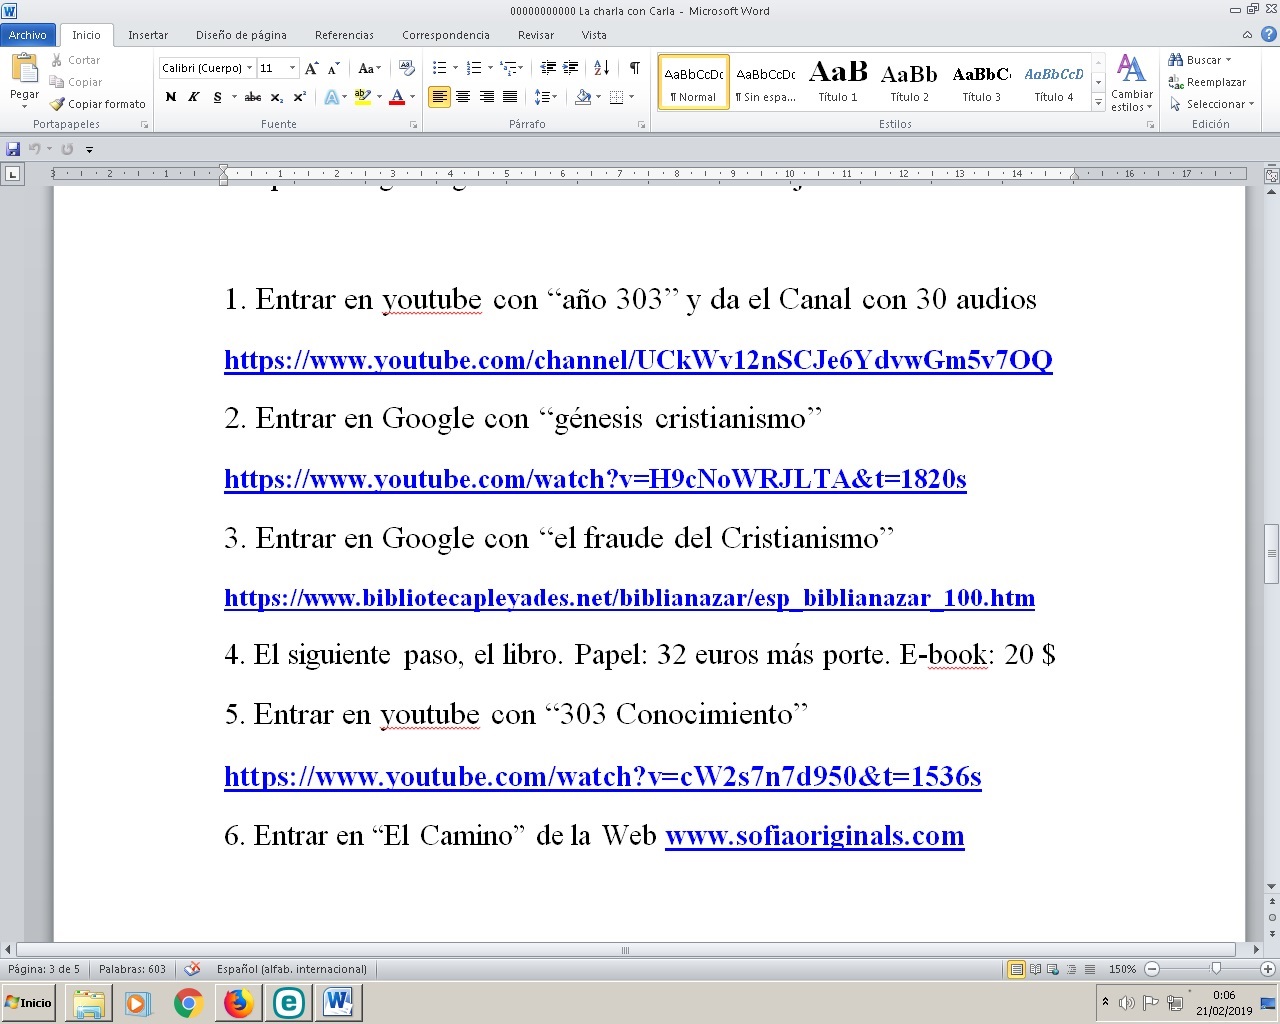Open the Diseño de página tab
Image resolution: width=1280 pixels, height=1024 pixels.
pyautogui.click(x=241, y=35)
